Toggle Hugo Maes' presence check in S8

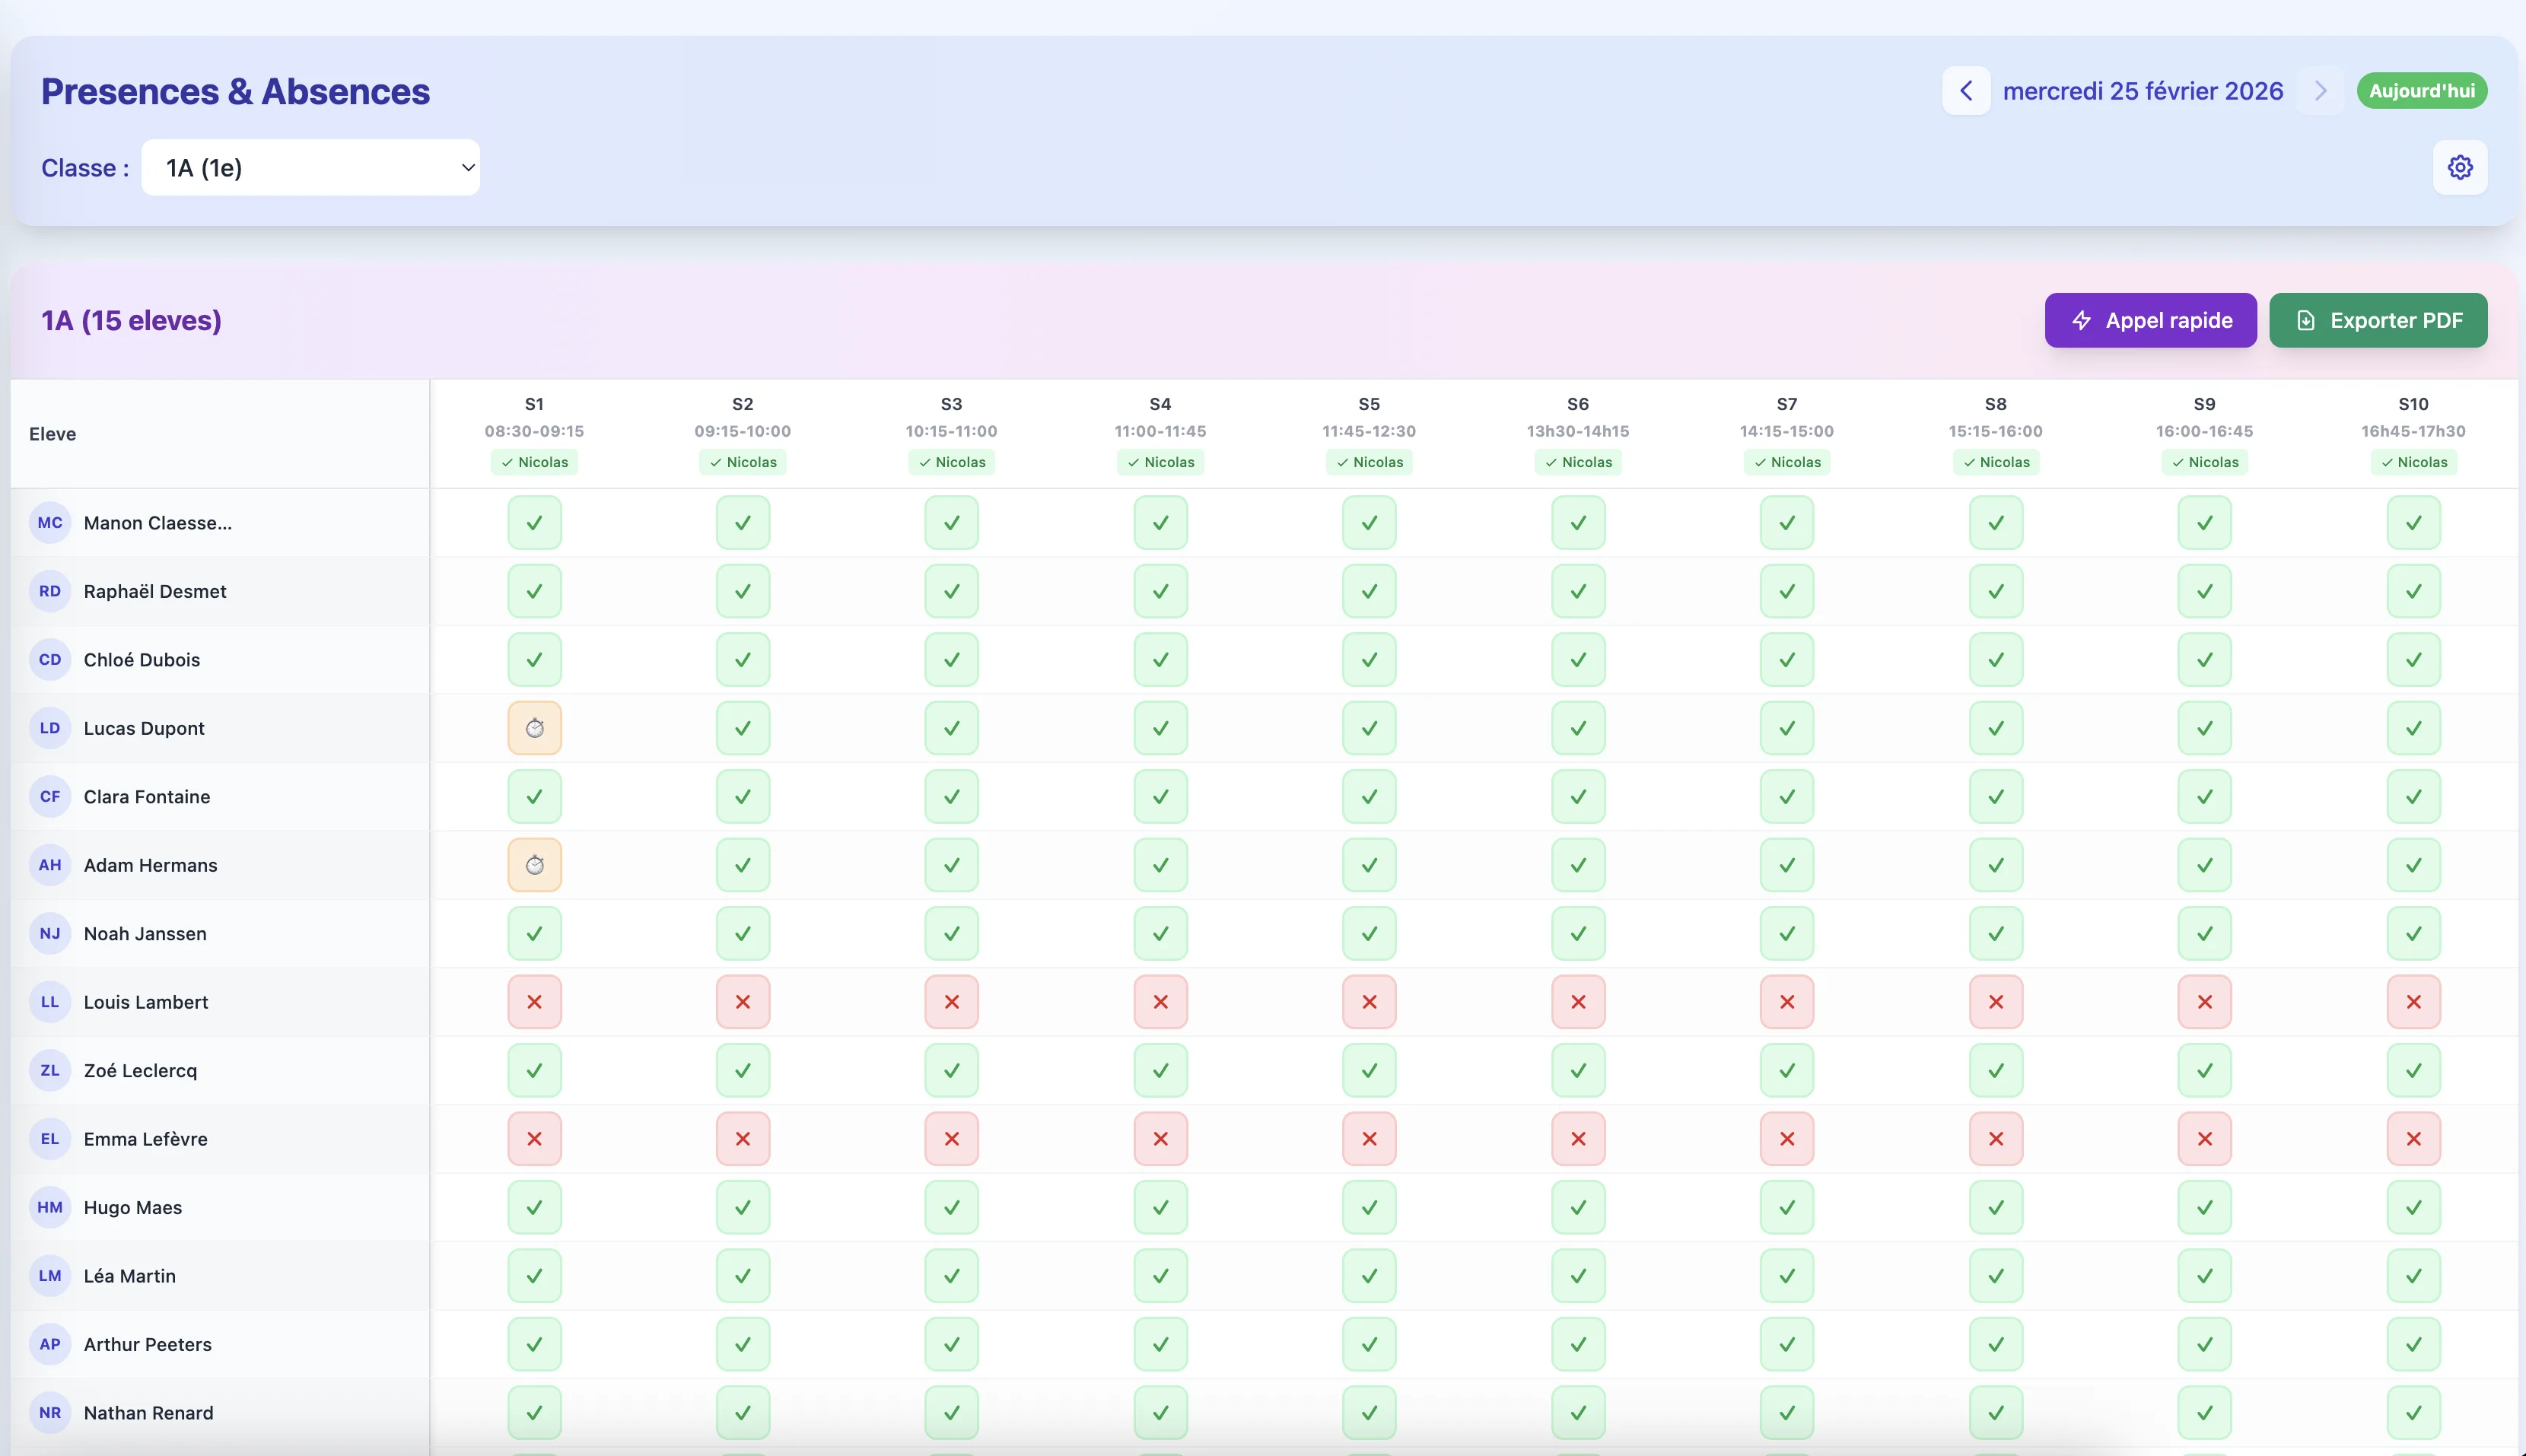(x=1995, y=1208)
